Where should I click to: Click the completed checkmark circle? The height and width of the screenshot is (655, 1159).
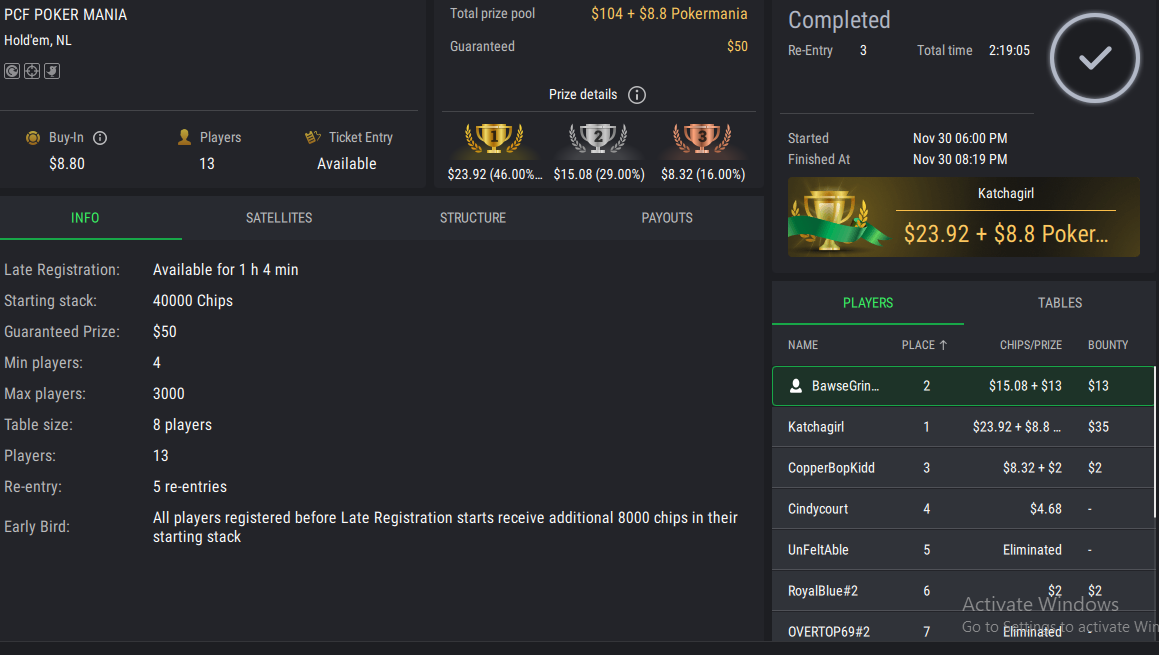point(1095,58)
